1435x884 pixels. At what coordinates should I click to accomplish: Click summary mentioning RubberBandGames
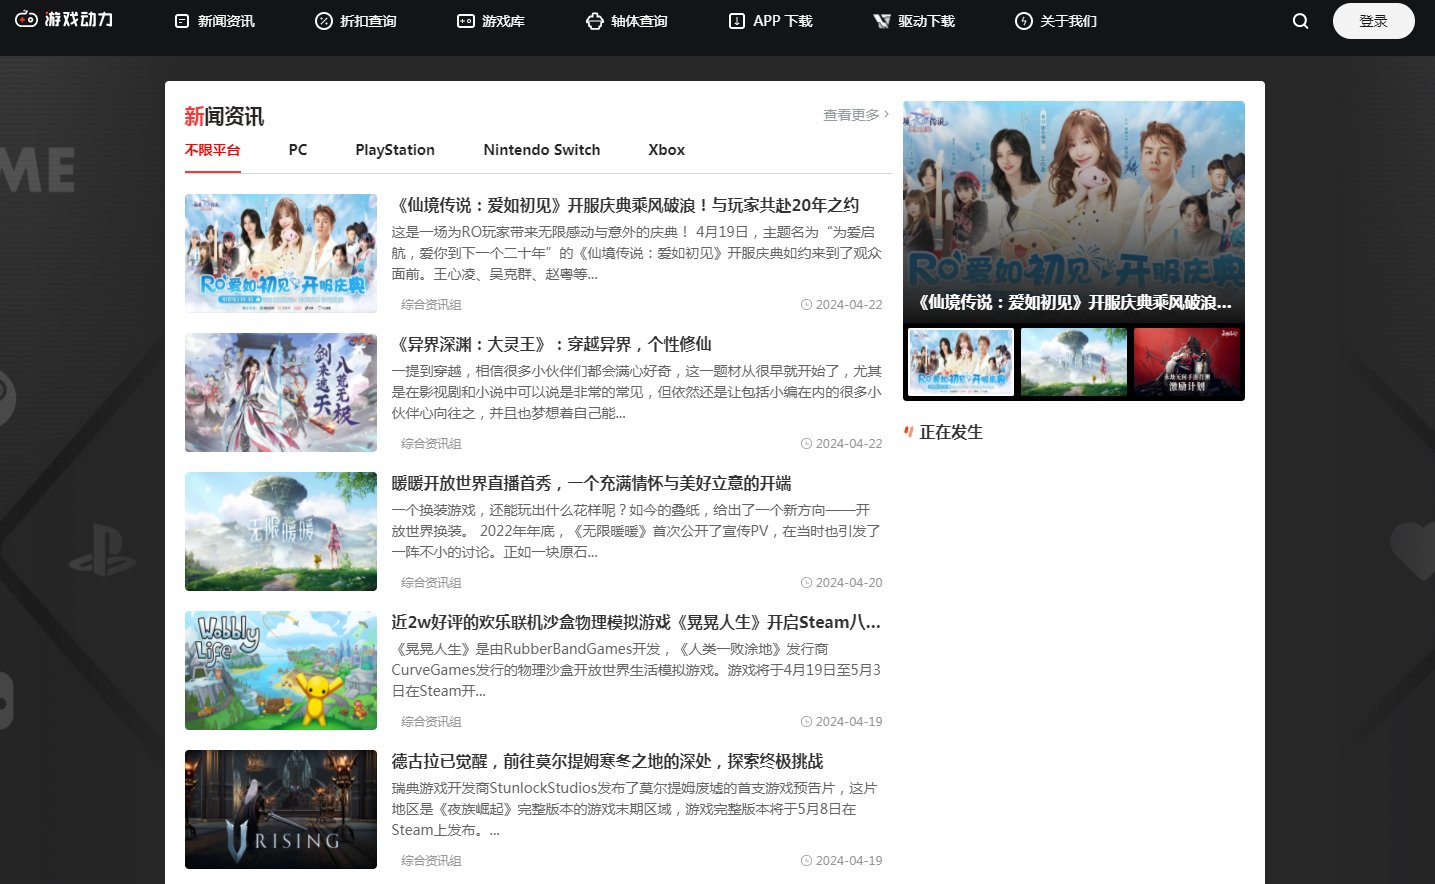[x=636, y=670]
